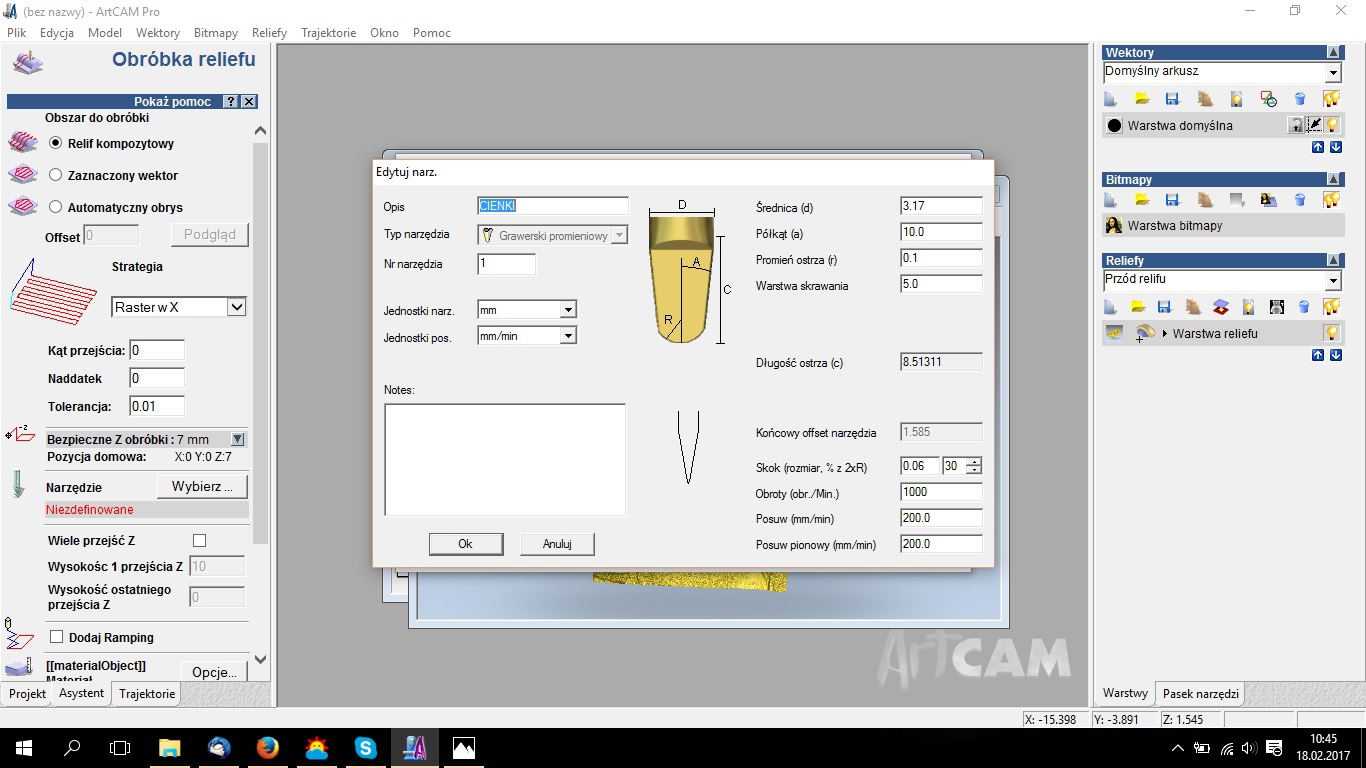Move vector layer down arrow in Wektory

1336,147
